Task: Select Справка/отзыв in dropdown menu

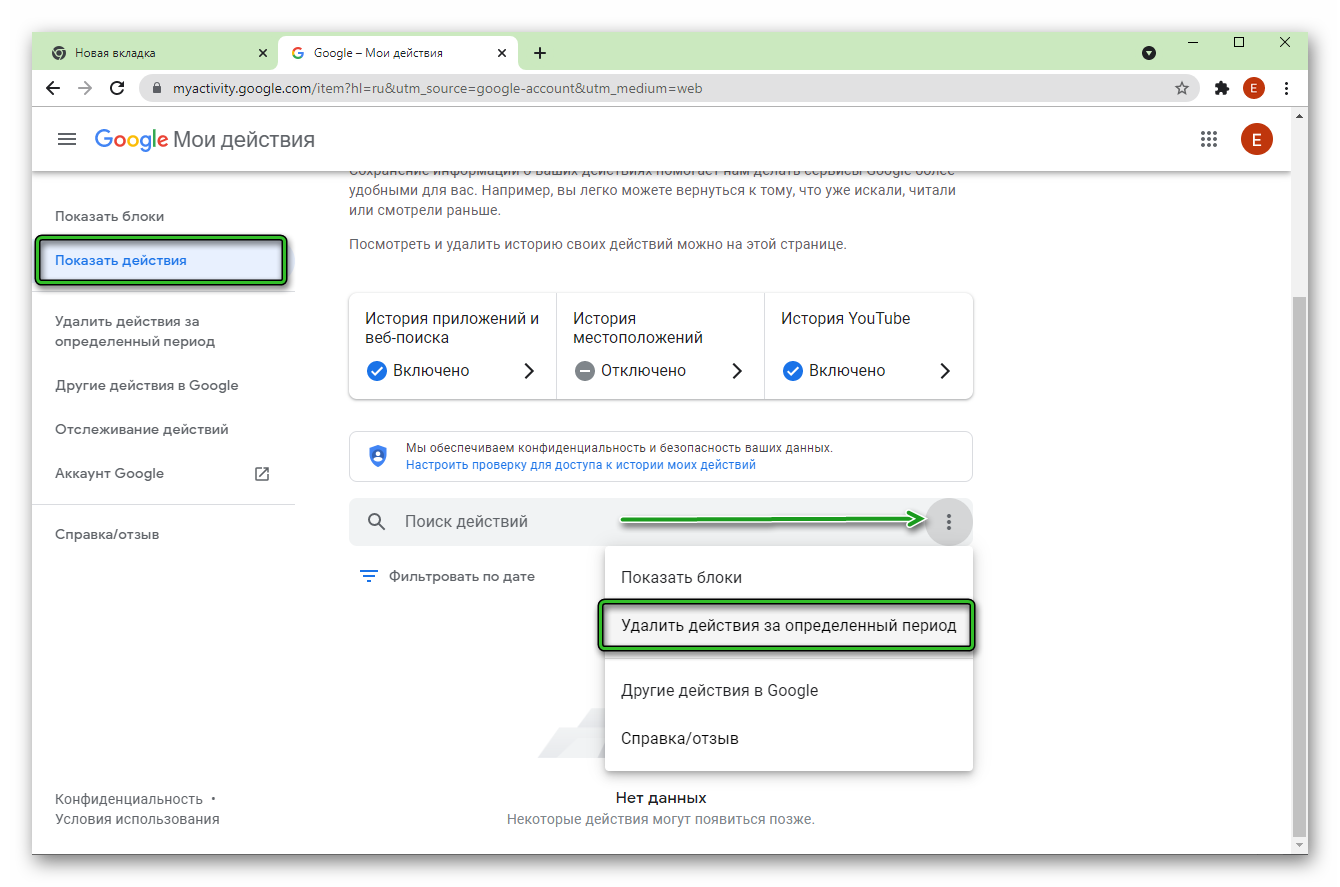Action: [789, 738]
